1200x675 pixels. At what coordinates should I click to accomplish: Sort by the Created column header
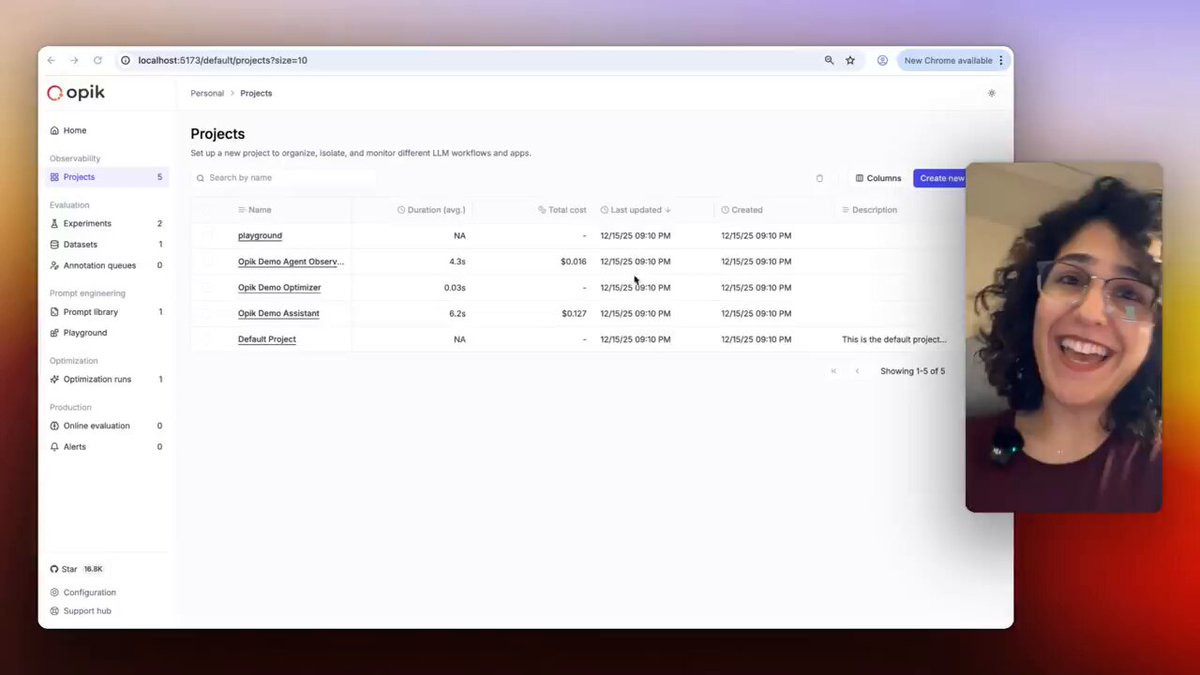(742, 210)
